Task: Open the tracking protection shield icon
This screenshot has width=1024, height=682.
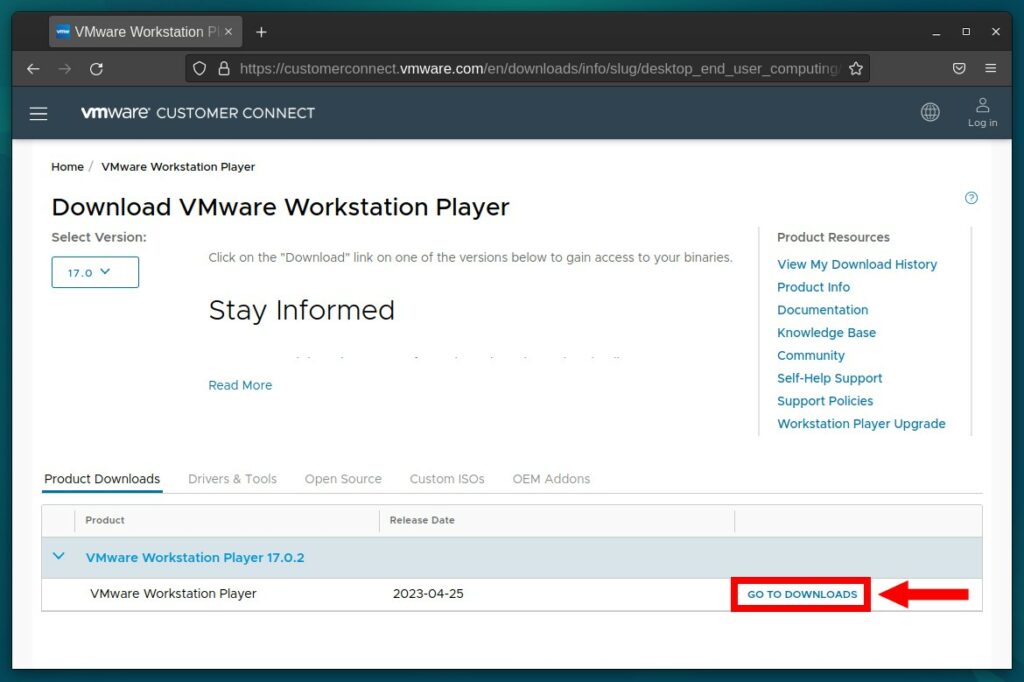Action: [x=200, y=69]
